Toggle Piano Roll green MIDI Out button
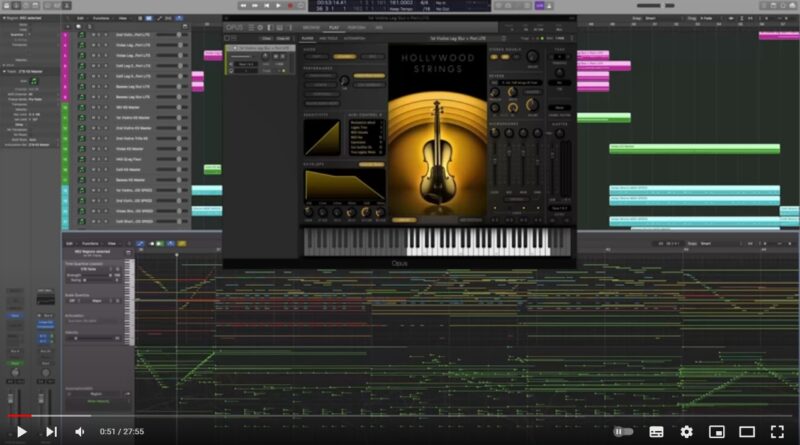Screen dimensions: 800x445 tap(160, 244)
